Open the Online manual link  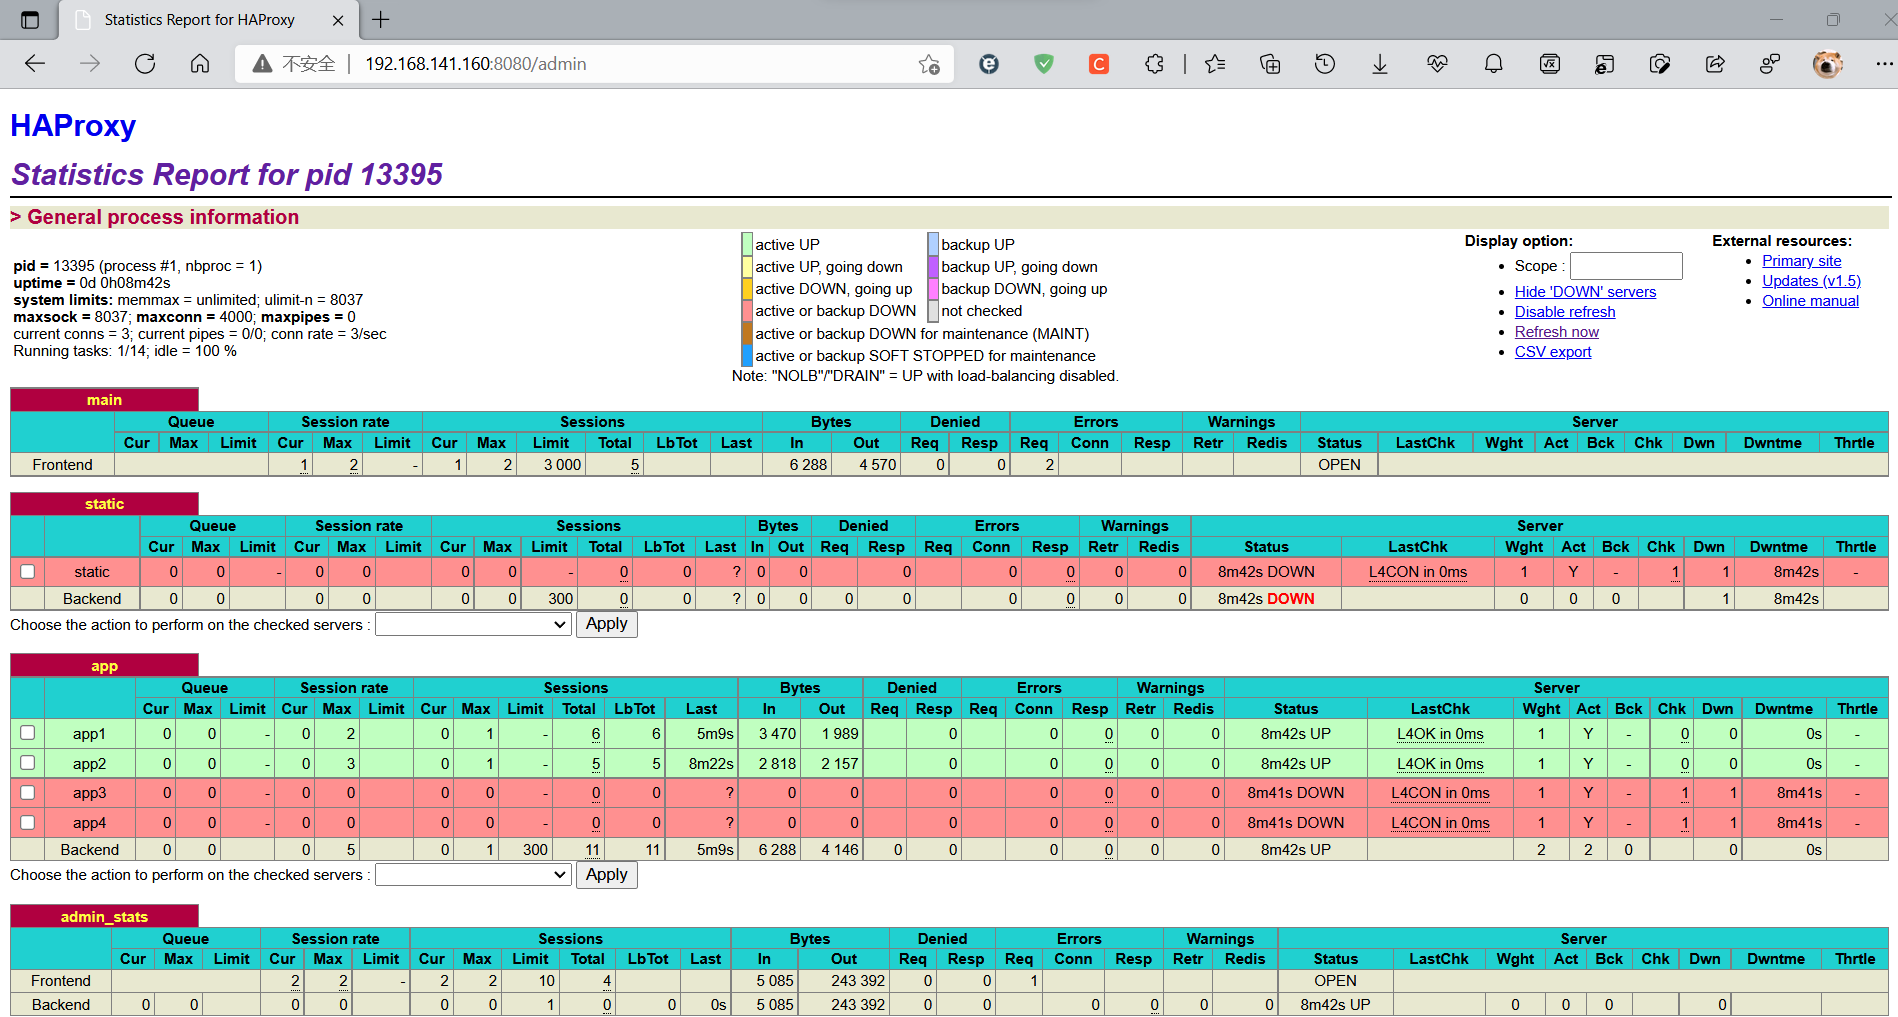coord(1810,301)
